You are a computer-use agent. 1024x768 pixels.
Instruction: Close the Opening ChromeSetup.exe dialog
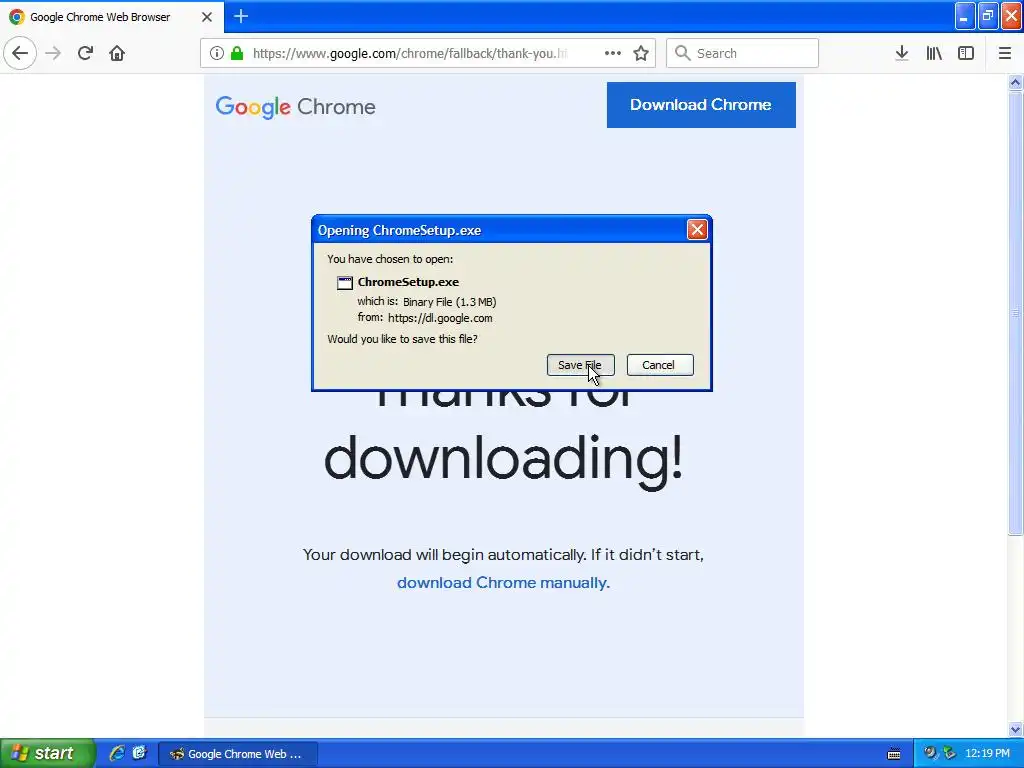697,229
